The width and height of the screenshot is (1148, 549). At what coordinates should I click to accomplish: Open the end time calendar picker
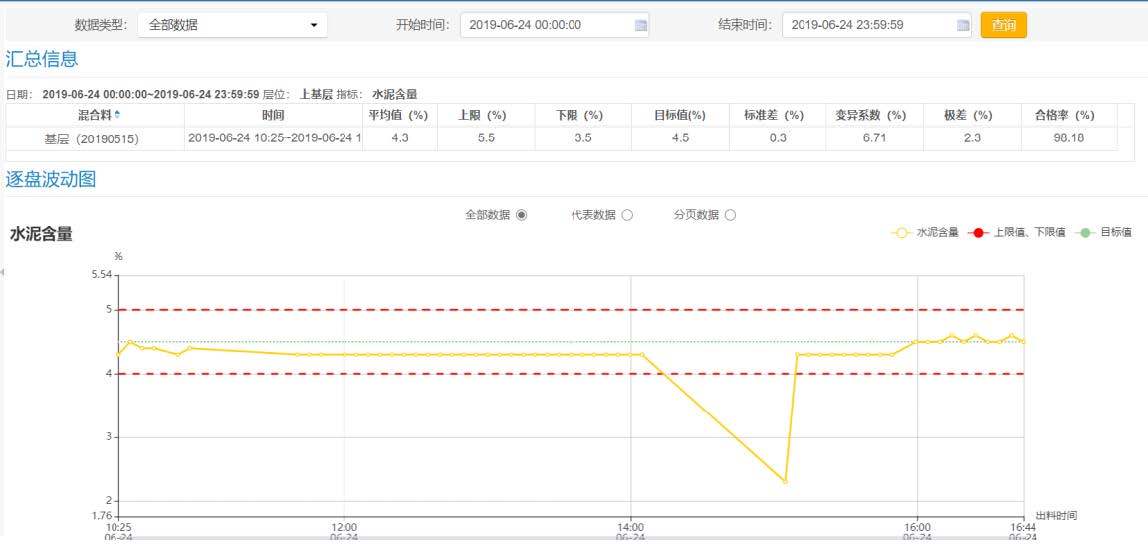pyautogui.click(x=962, y=25)
